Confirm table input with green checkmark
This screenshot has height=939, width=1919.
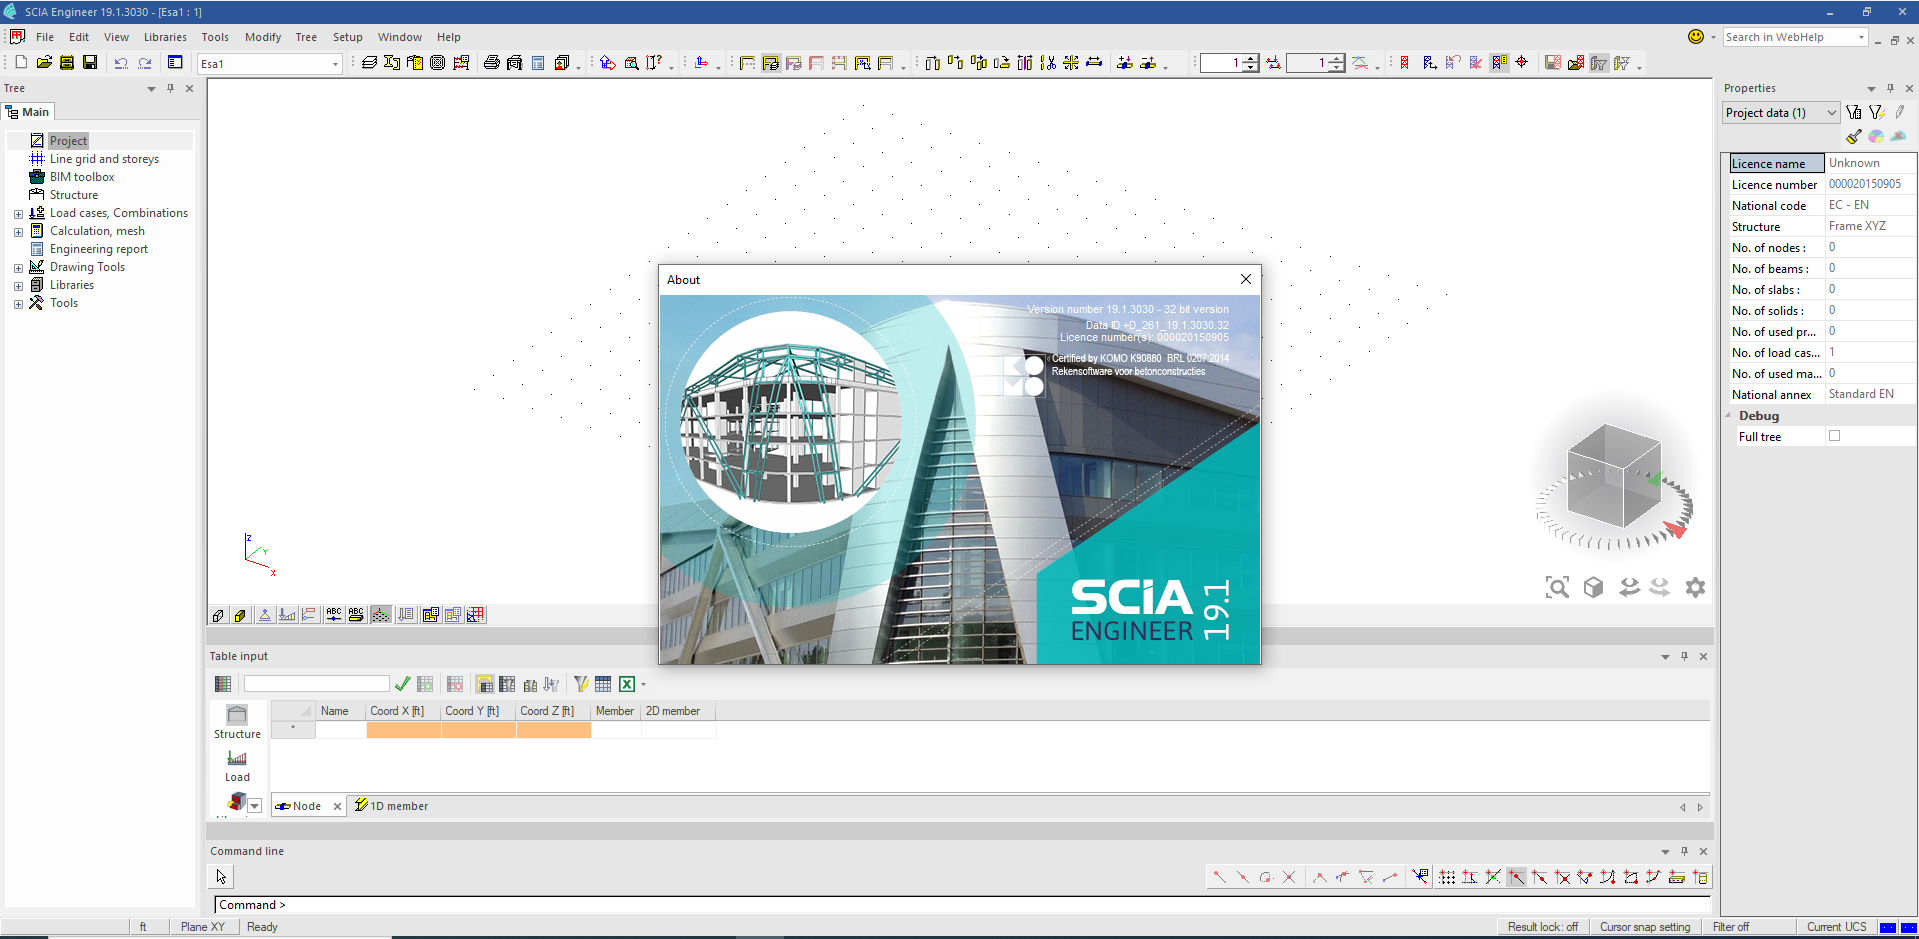pyautogui.click(x=402, y=684)
